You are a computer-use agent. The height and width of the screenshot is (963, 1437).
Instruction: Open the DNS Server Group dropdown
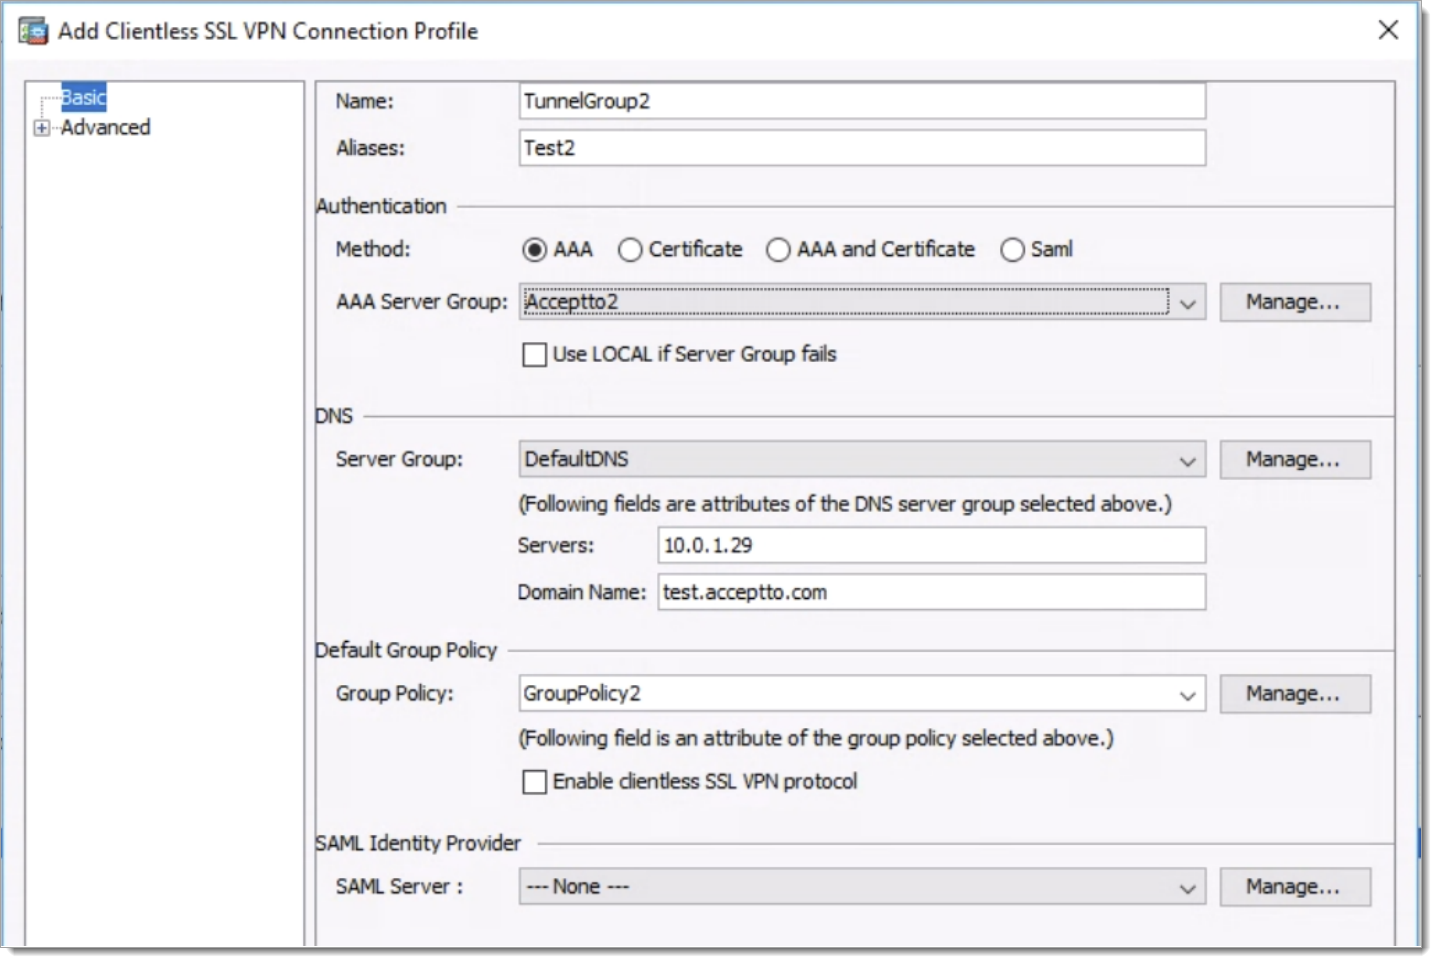(1187, 460)
